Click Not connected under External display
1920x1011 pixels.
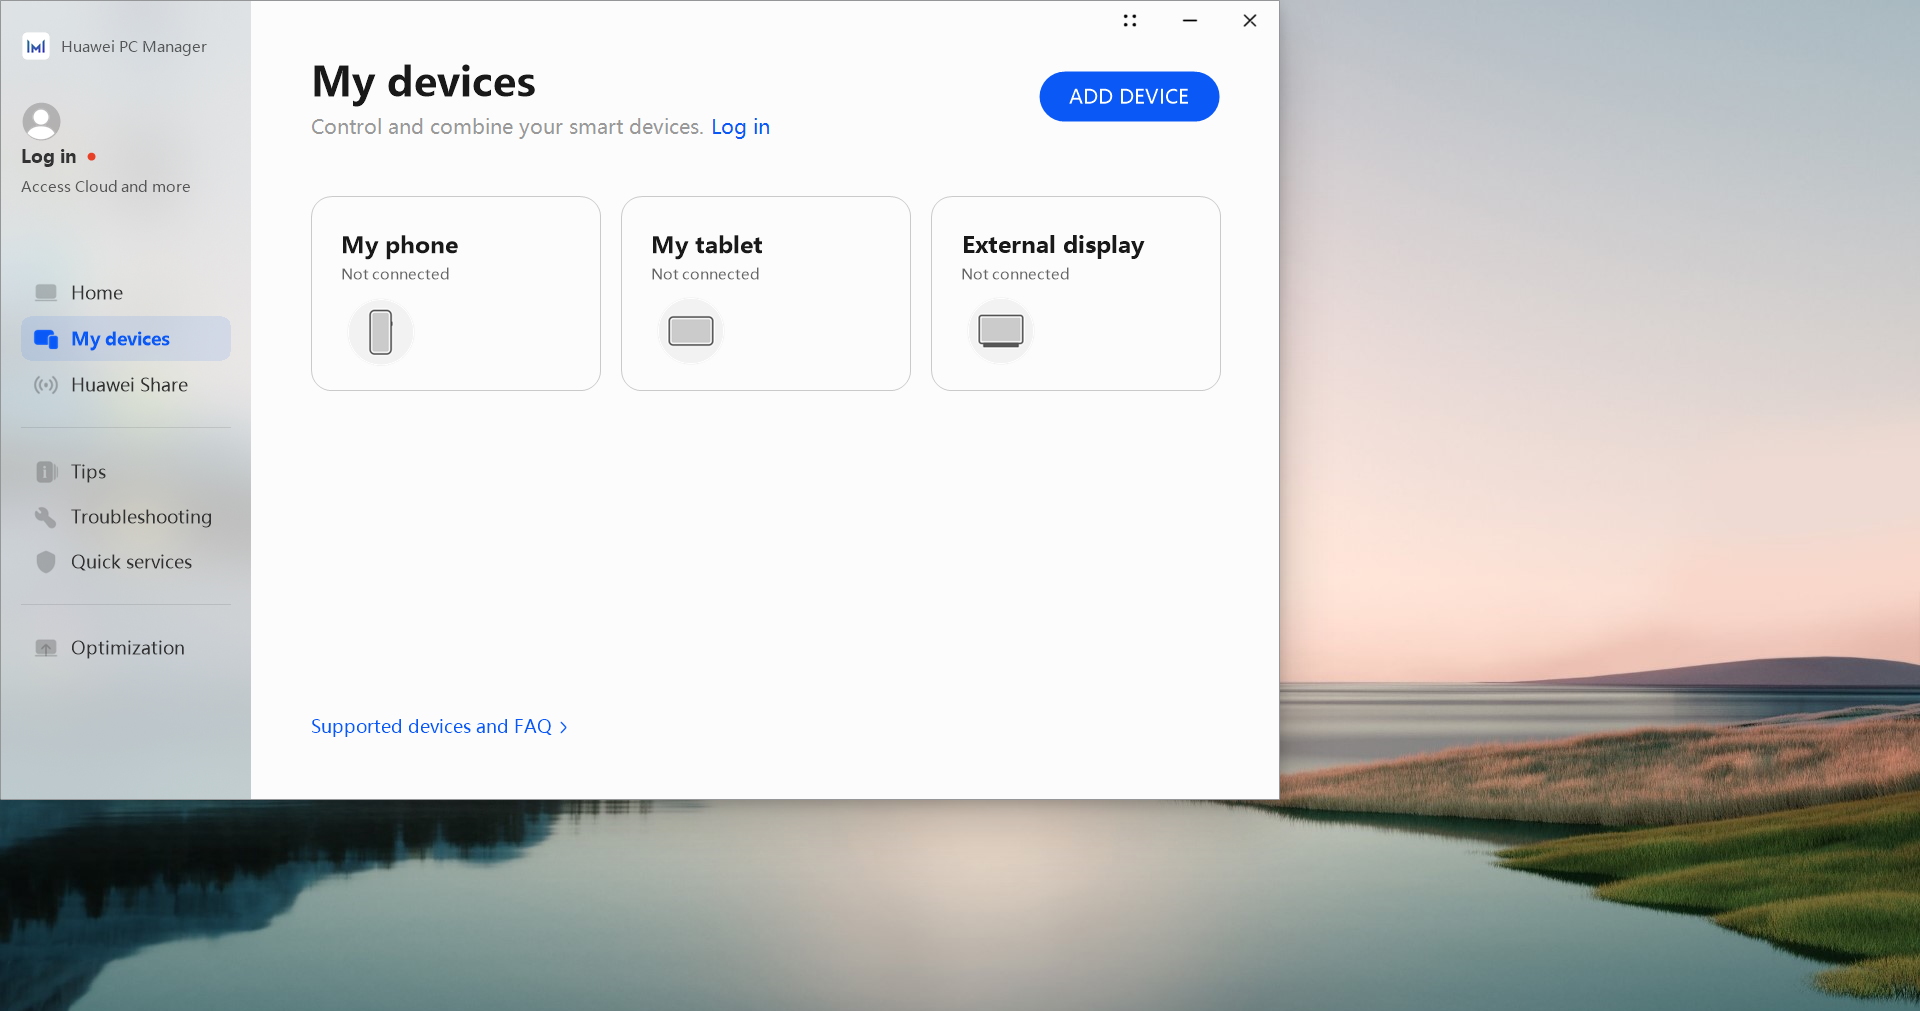1015,274
